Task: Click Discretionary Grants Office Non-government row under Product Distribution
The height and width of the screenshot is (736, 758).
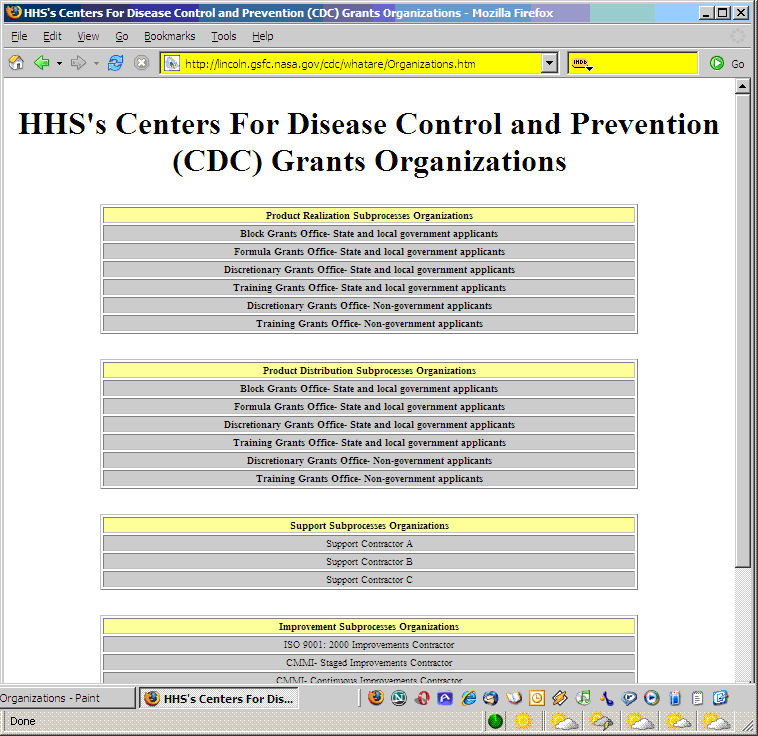Action: click(x=369, y=460)
